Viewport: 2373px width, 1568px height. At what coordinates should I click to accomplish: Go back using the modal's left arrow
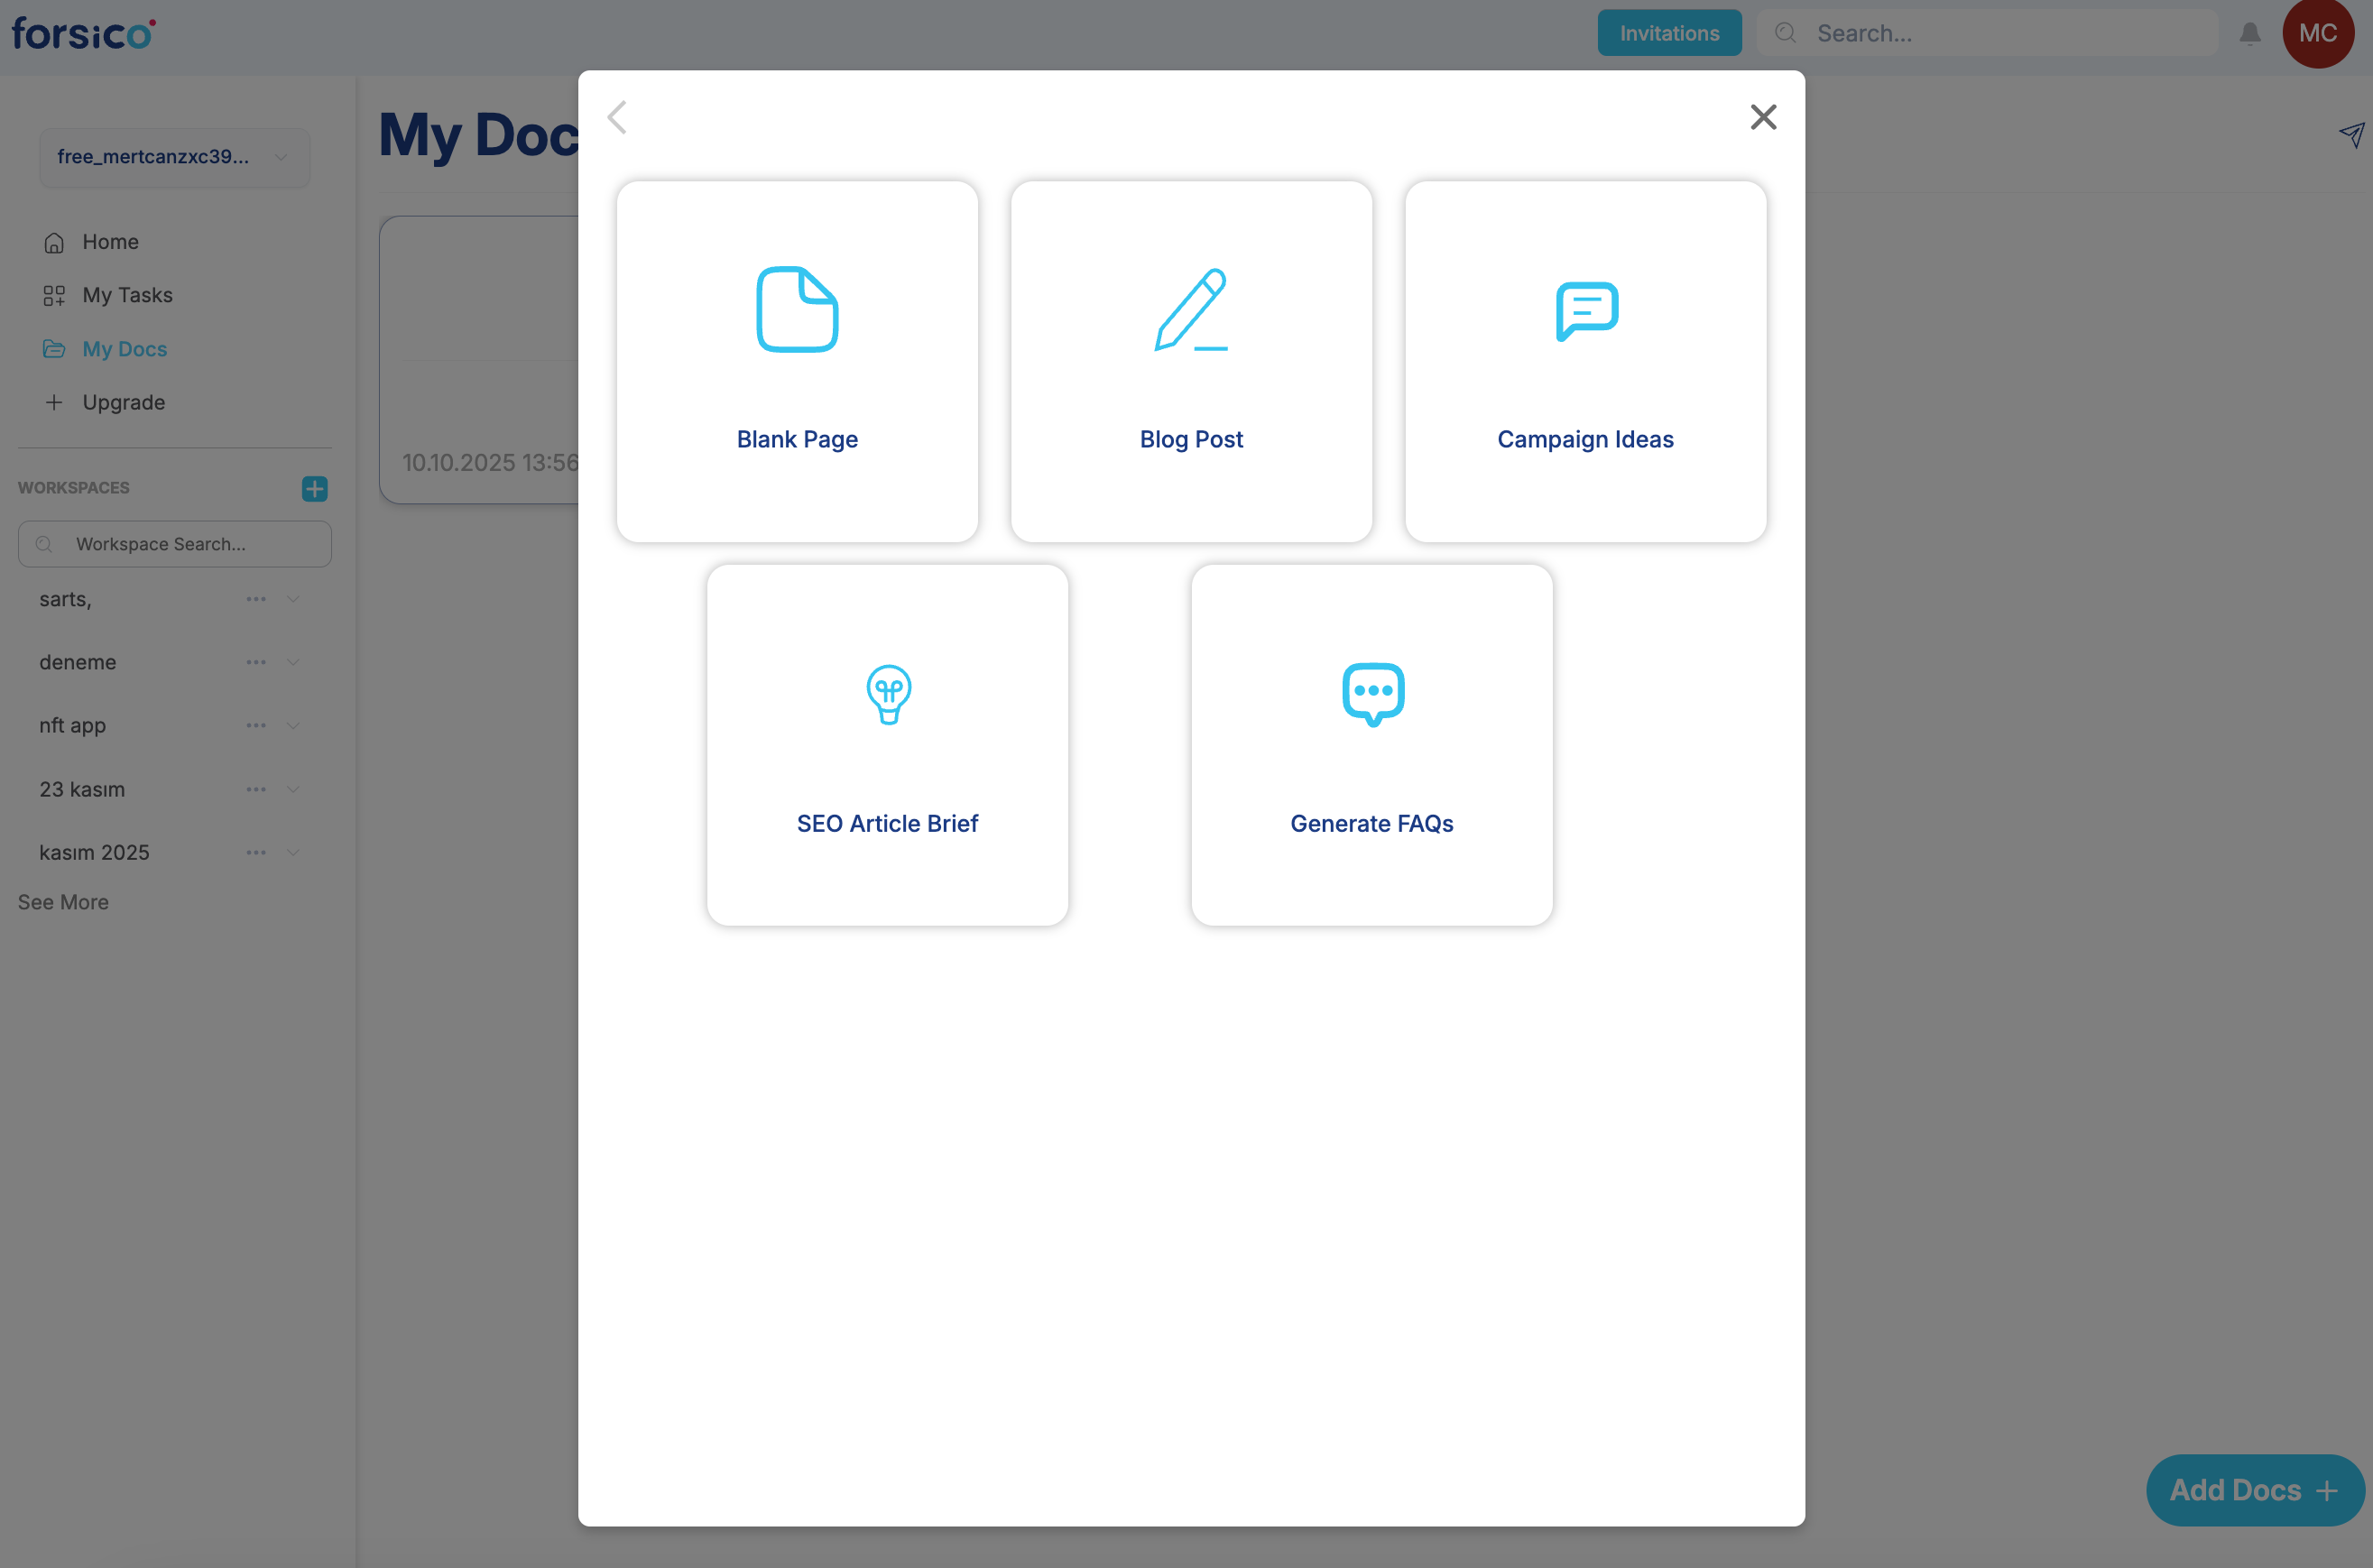coord(617,117)
